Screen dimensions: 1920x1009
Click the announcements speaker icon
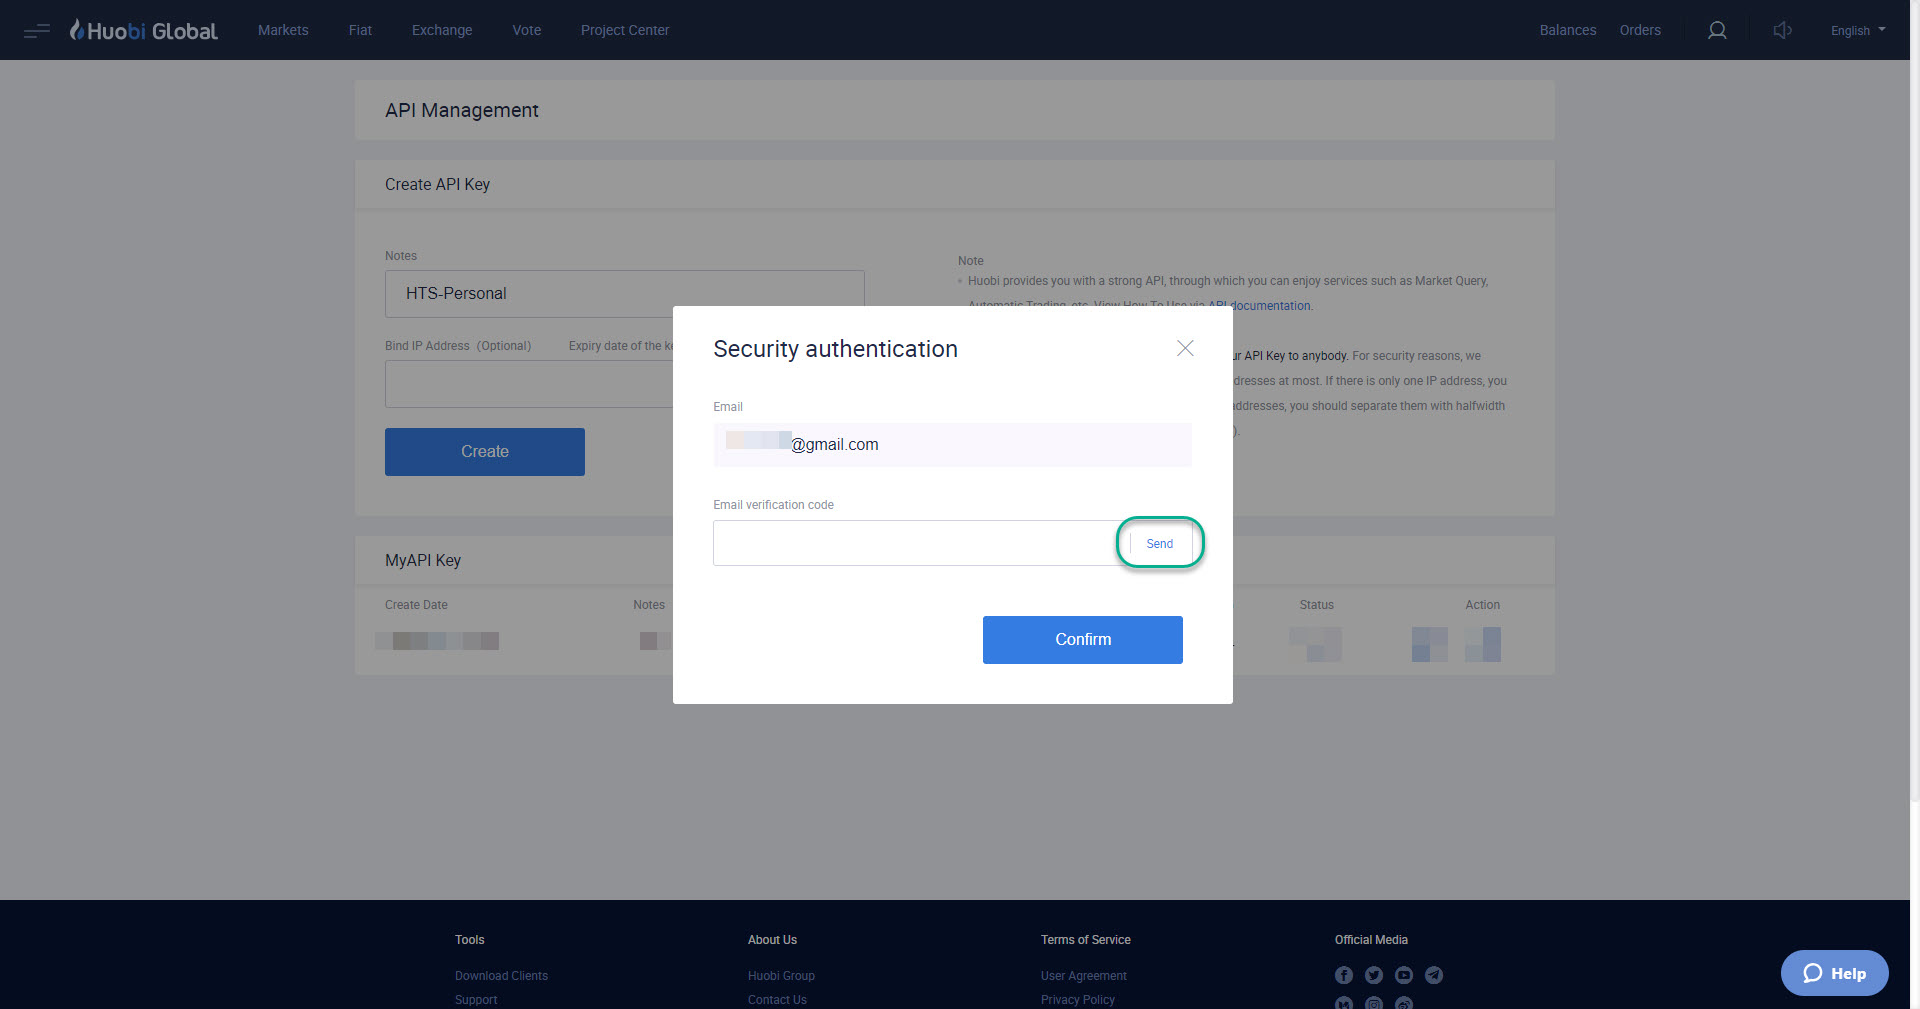[1783, 30]
